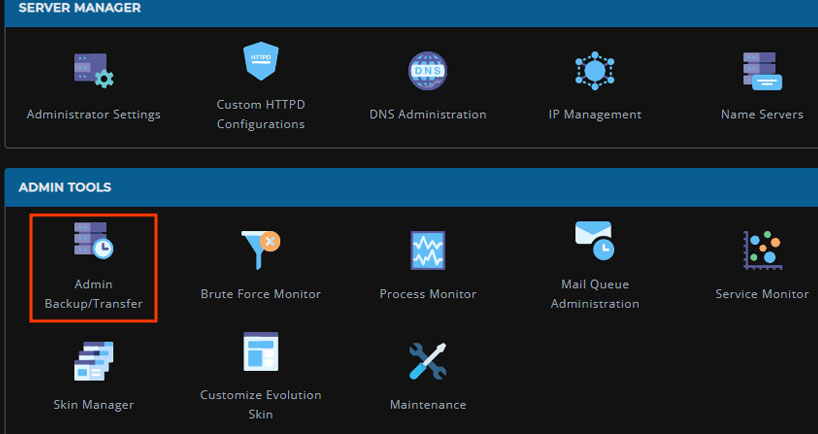
Task: Click the IP Management label
Action: (595, 114)
